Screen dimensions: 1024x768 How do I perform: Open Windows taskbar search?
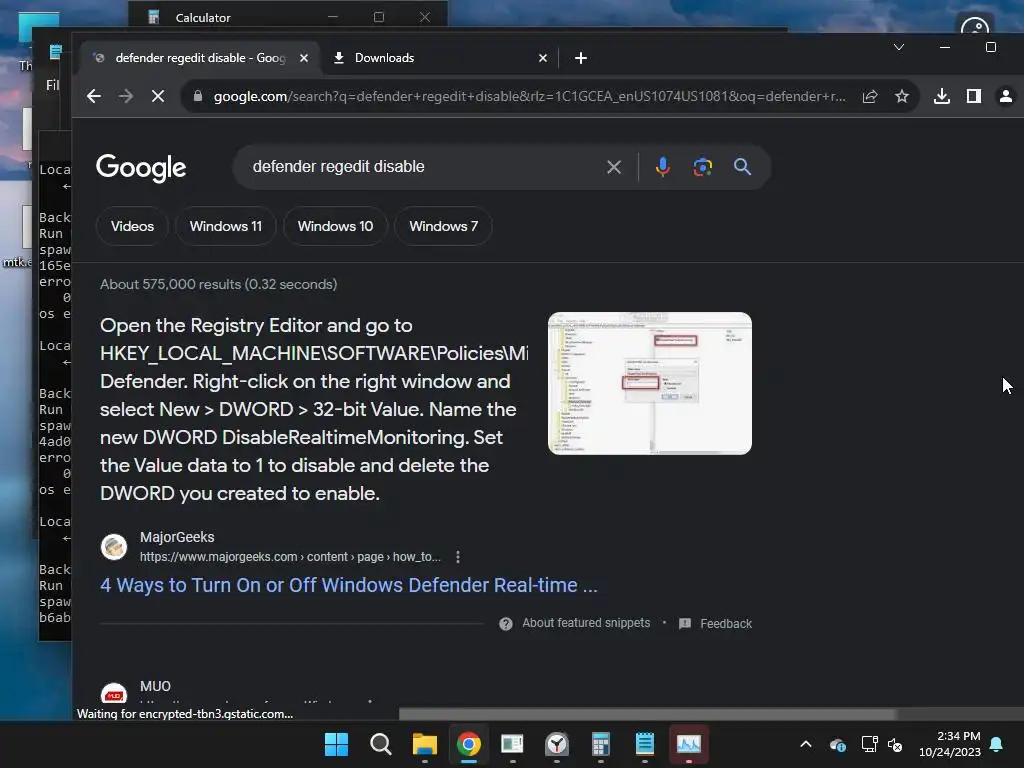coord(380,744)
